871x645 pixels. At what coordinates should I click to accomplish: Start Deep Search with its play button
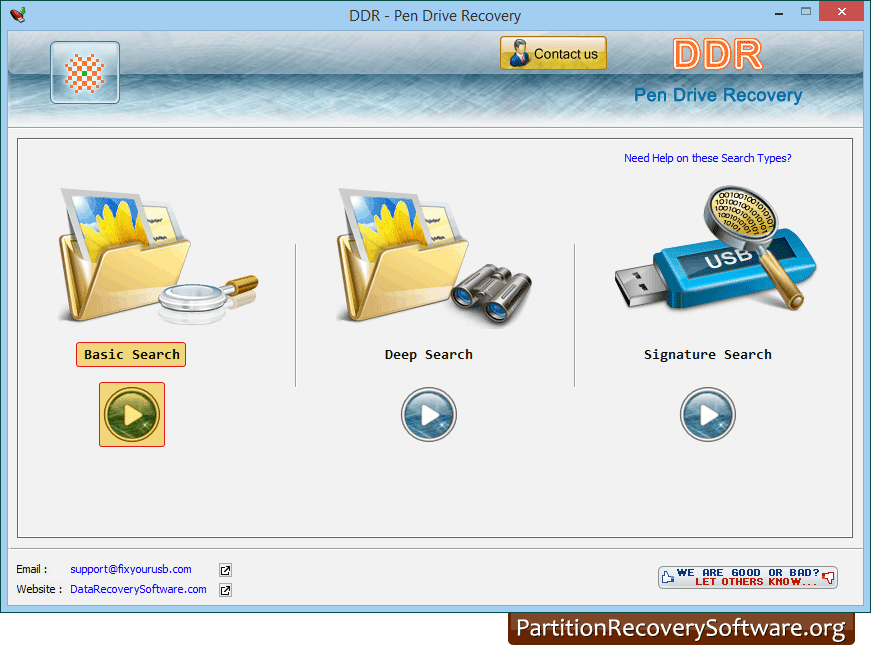pos(429,414)
